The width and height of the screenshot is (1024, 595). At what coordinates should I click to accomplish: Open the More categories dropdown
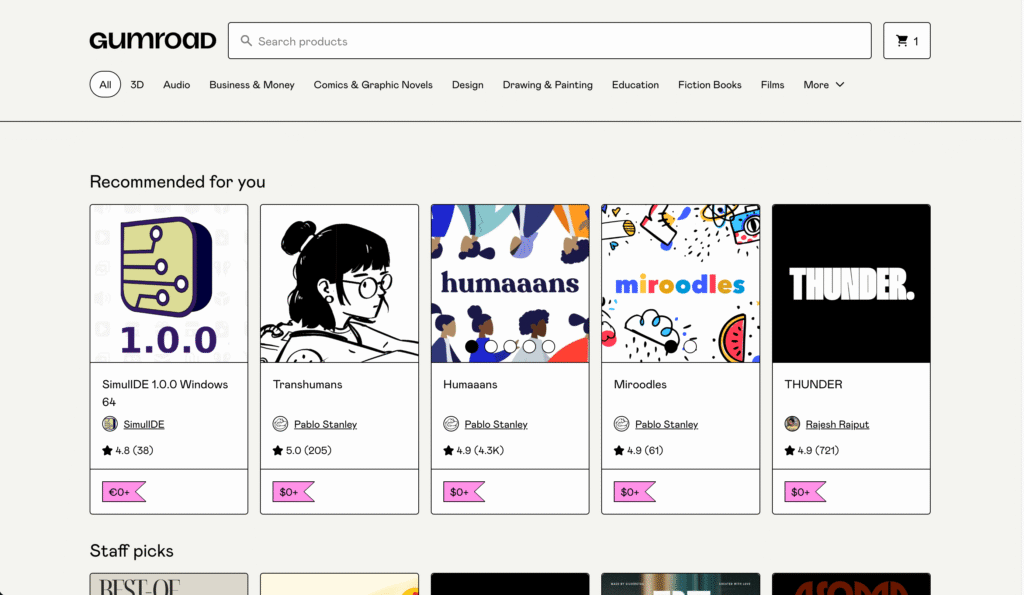point(822,85)
